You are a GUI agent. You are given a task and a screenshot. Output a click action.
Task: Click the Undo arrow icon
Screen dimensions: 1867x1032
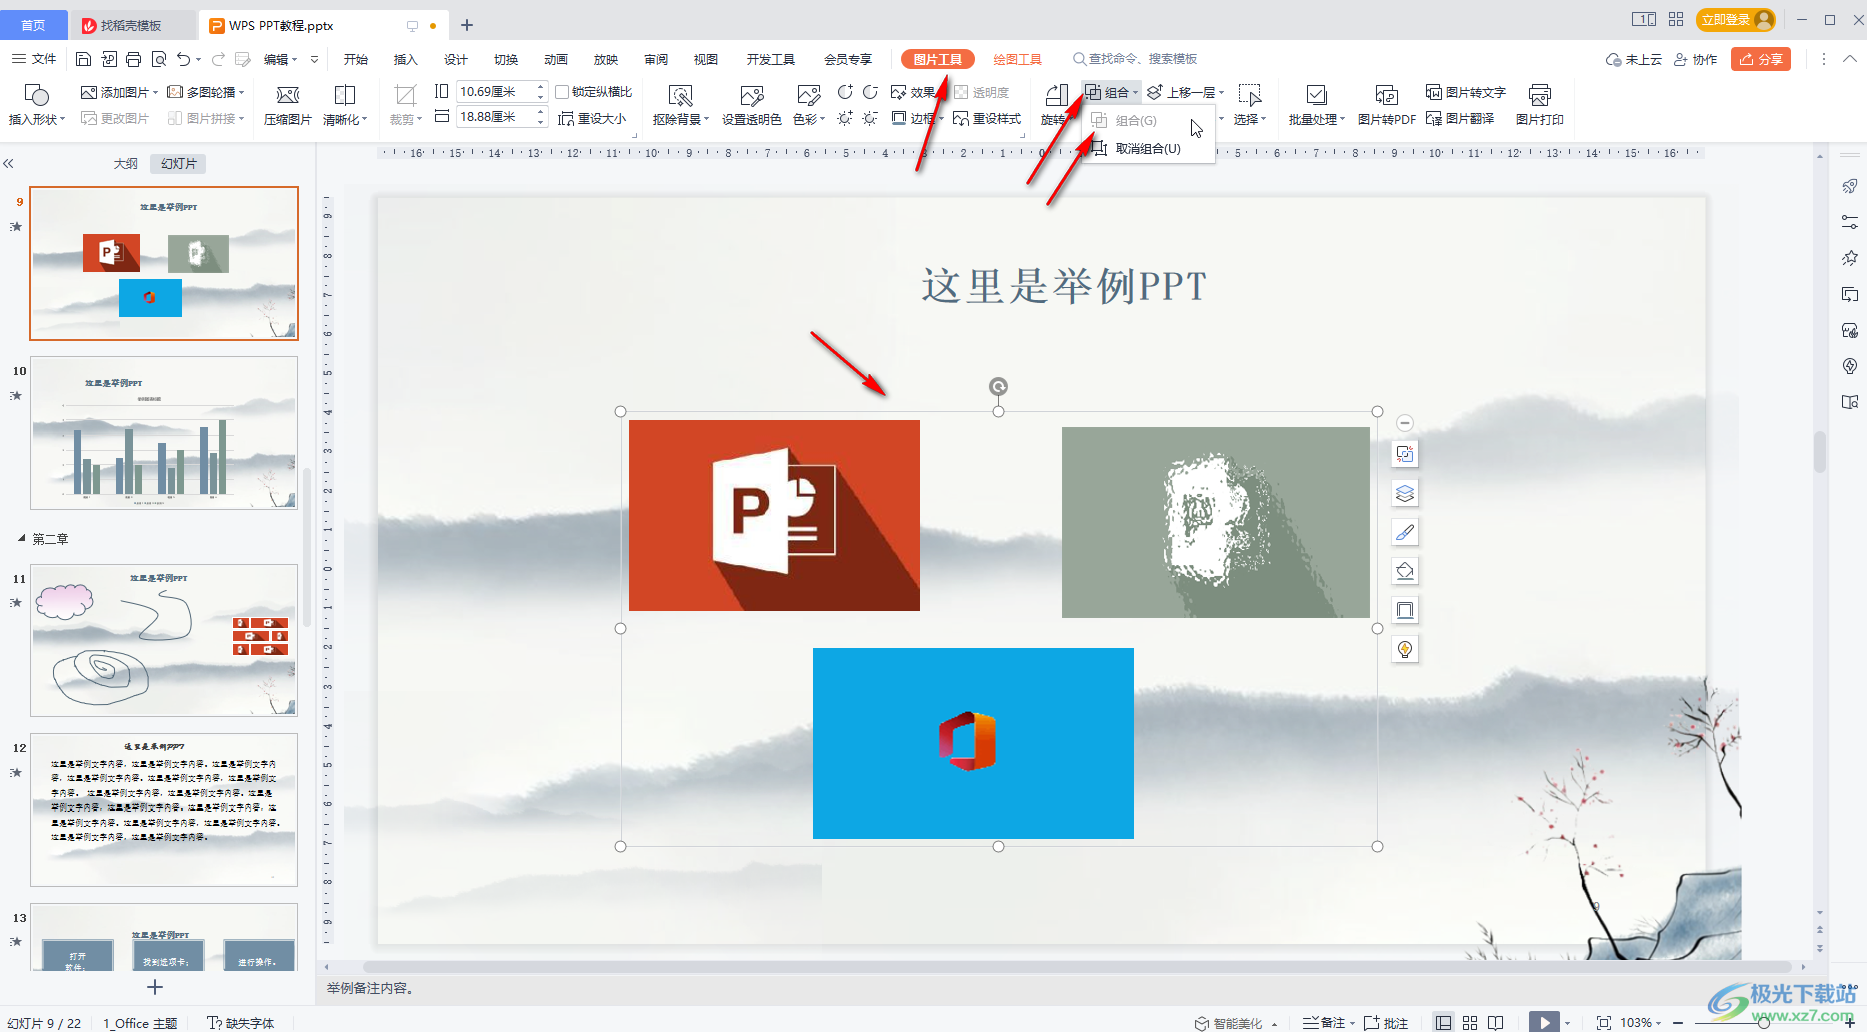(x=183, y=59)
